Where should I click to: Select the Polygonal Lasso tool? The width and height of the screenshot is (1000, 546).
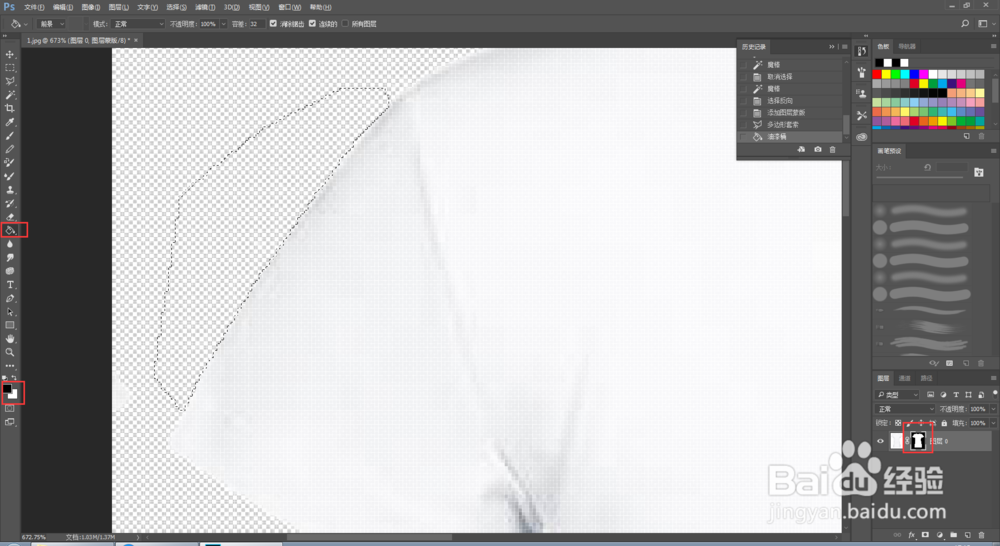(10, 81)
